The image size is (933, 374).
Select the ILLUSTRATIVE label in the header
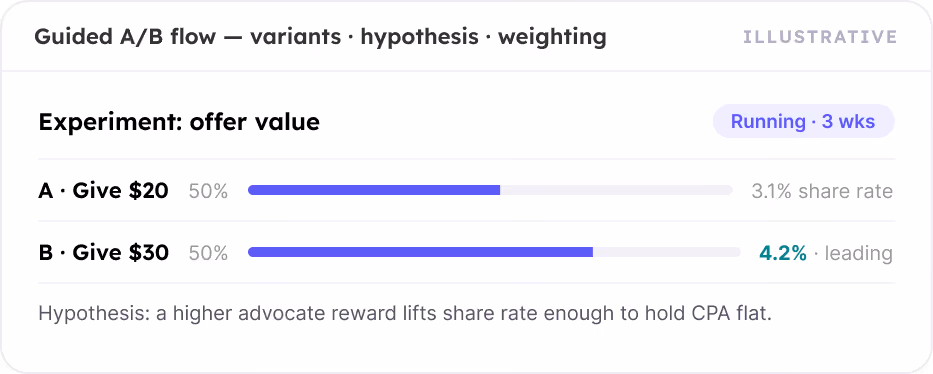(x=820, y=37)
